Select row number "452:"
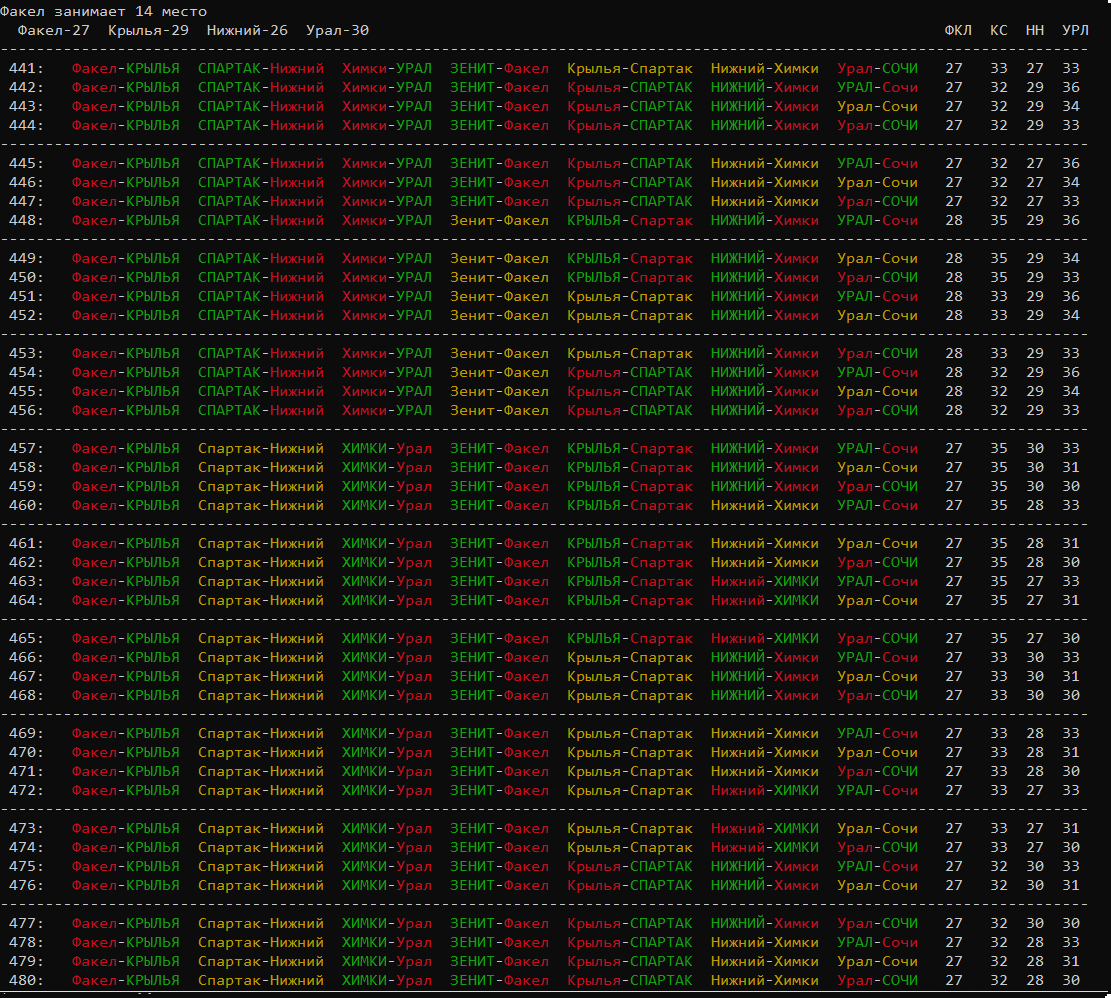Image resolution: width=1111 pixels, height=998 pixels. tap(26, 315)
